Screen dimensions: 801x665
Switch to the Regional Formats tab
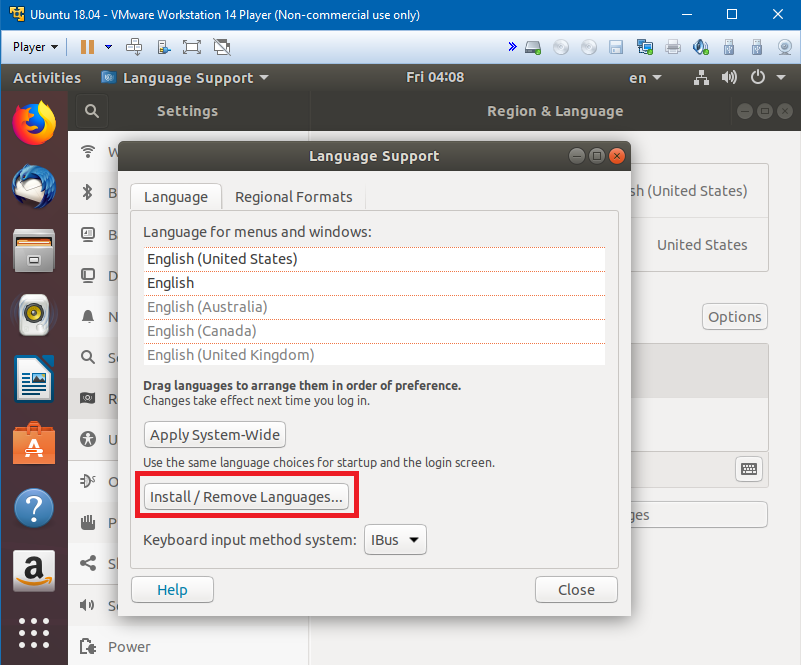[294, 197]
